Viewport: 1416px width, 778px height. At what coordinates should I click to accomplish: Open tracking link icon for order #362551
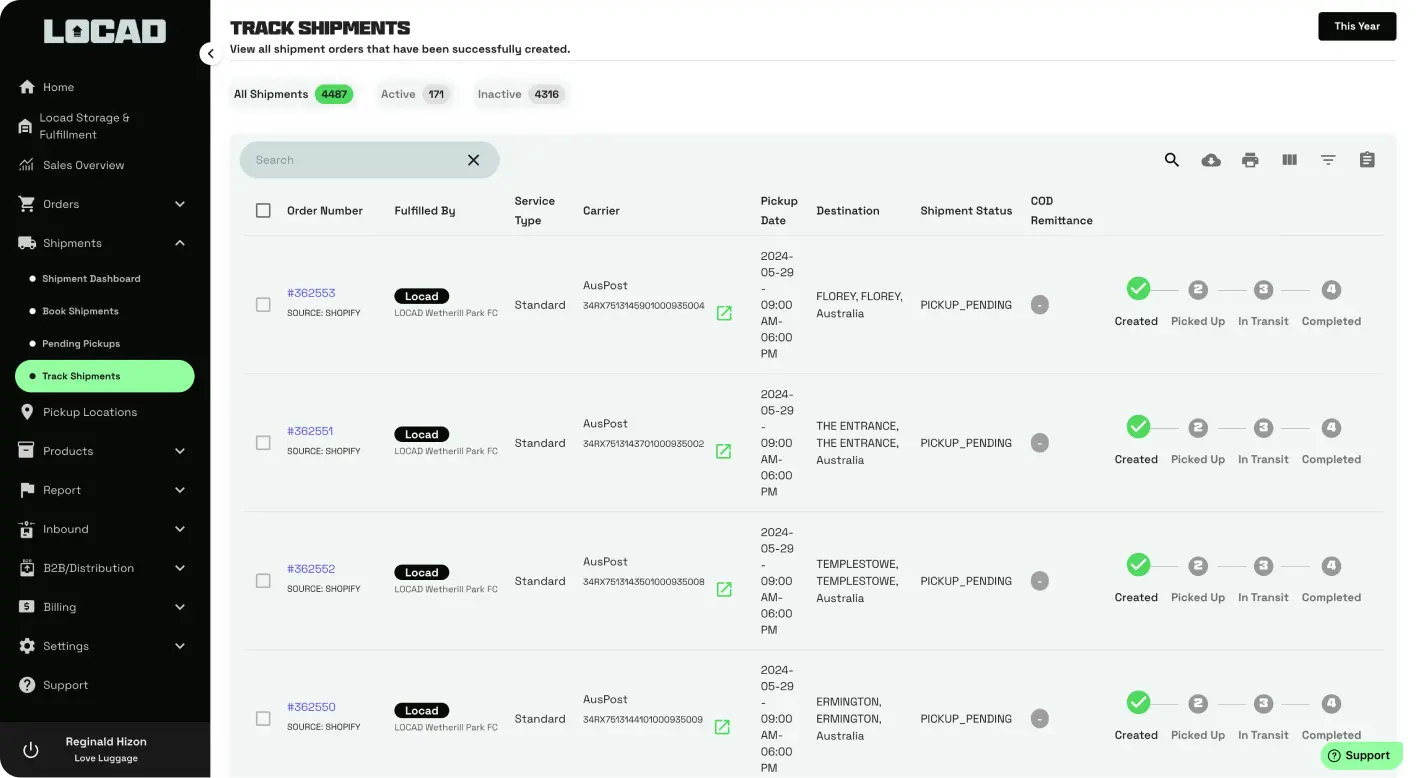click(x=724, y=451)
